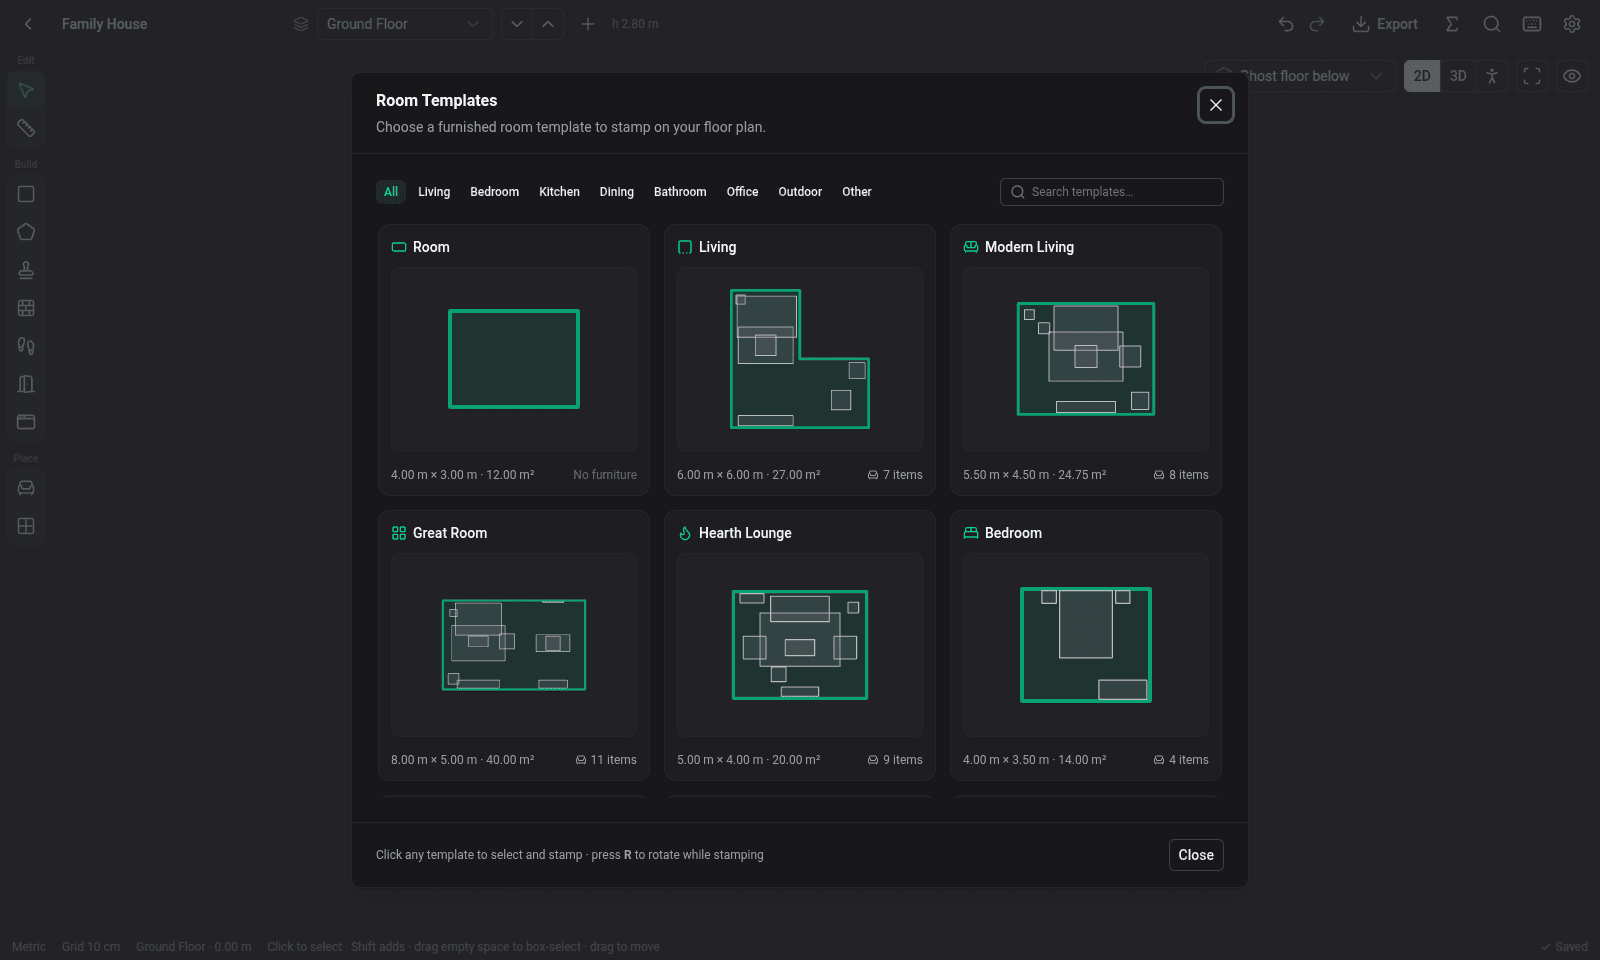Filter templates by Outdoor tab

800,192
